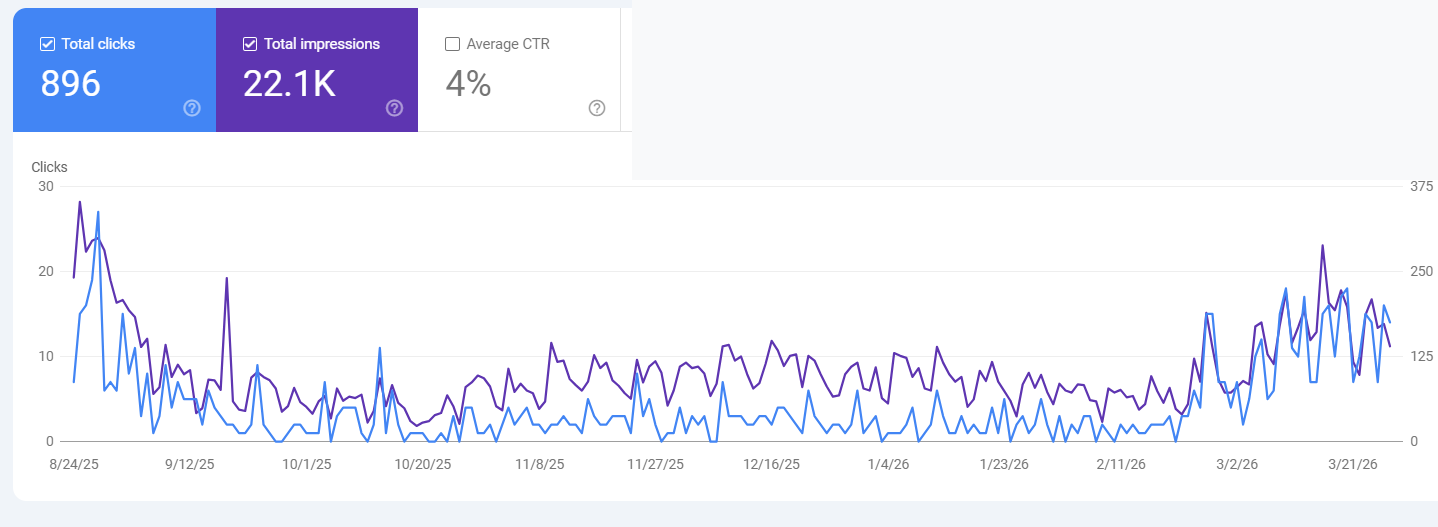
Task: Click the 2/11/26 date label
Action: pyautogui.click(x=1121, y=465)
